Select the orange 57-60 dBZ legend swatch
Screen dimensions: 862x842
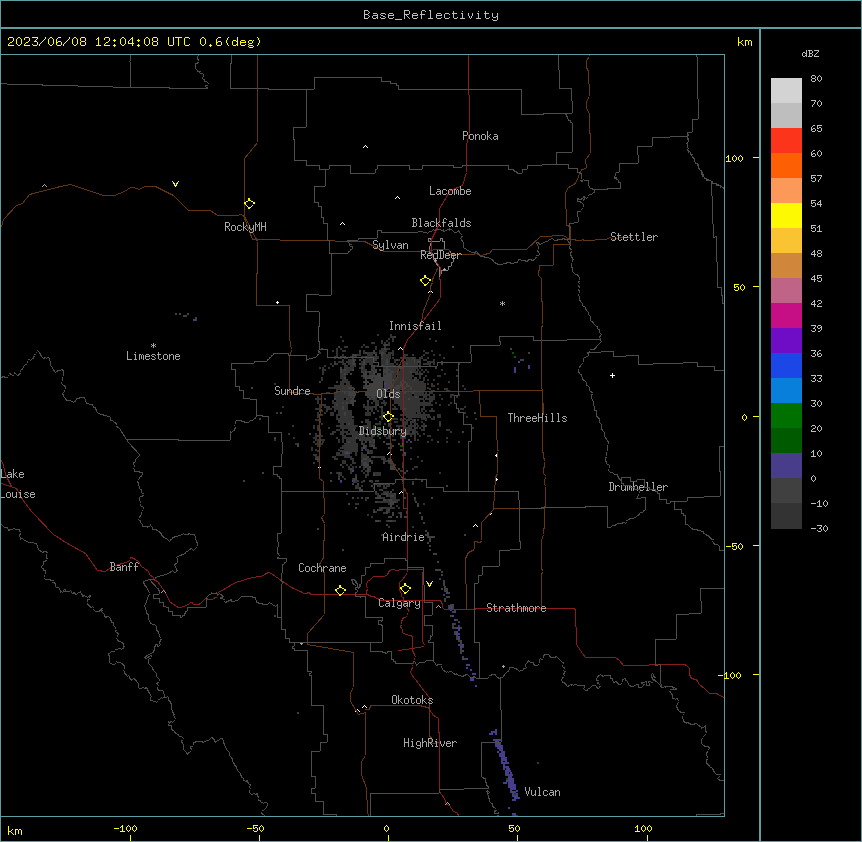point(786,165)
